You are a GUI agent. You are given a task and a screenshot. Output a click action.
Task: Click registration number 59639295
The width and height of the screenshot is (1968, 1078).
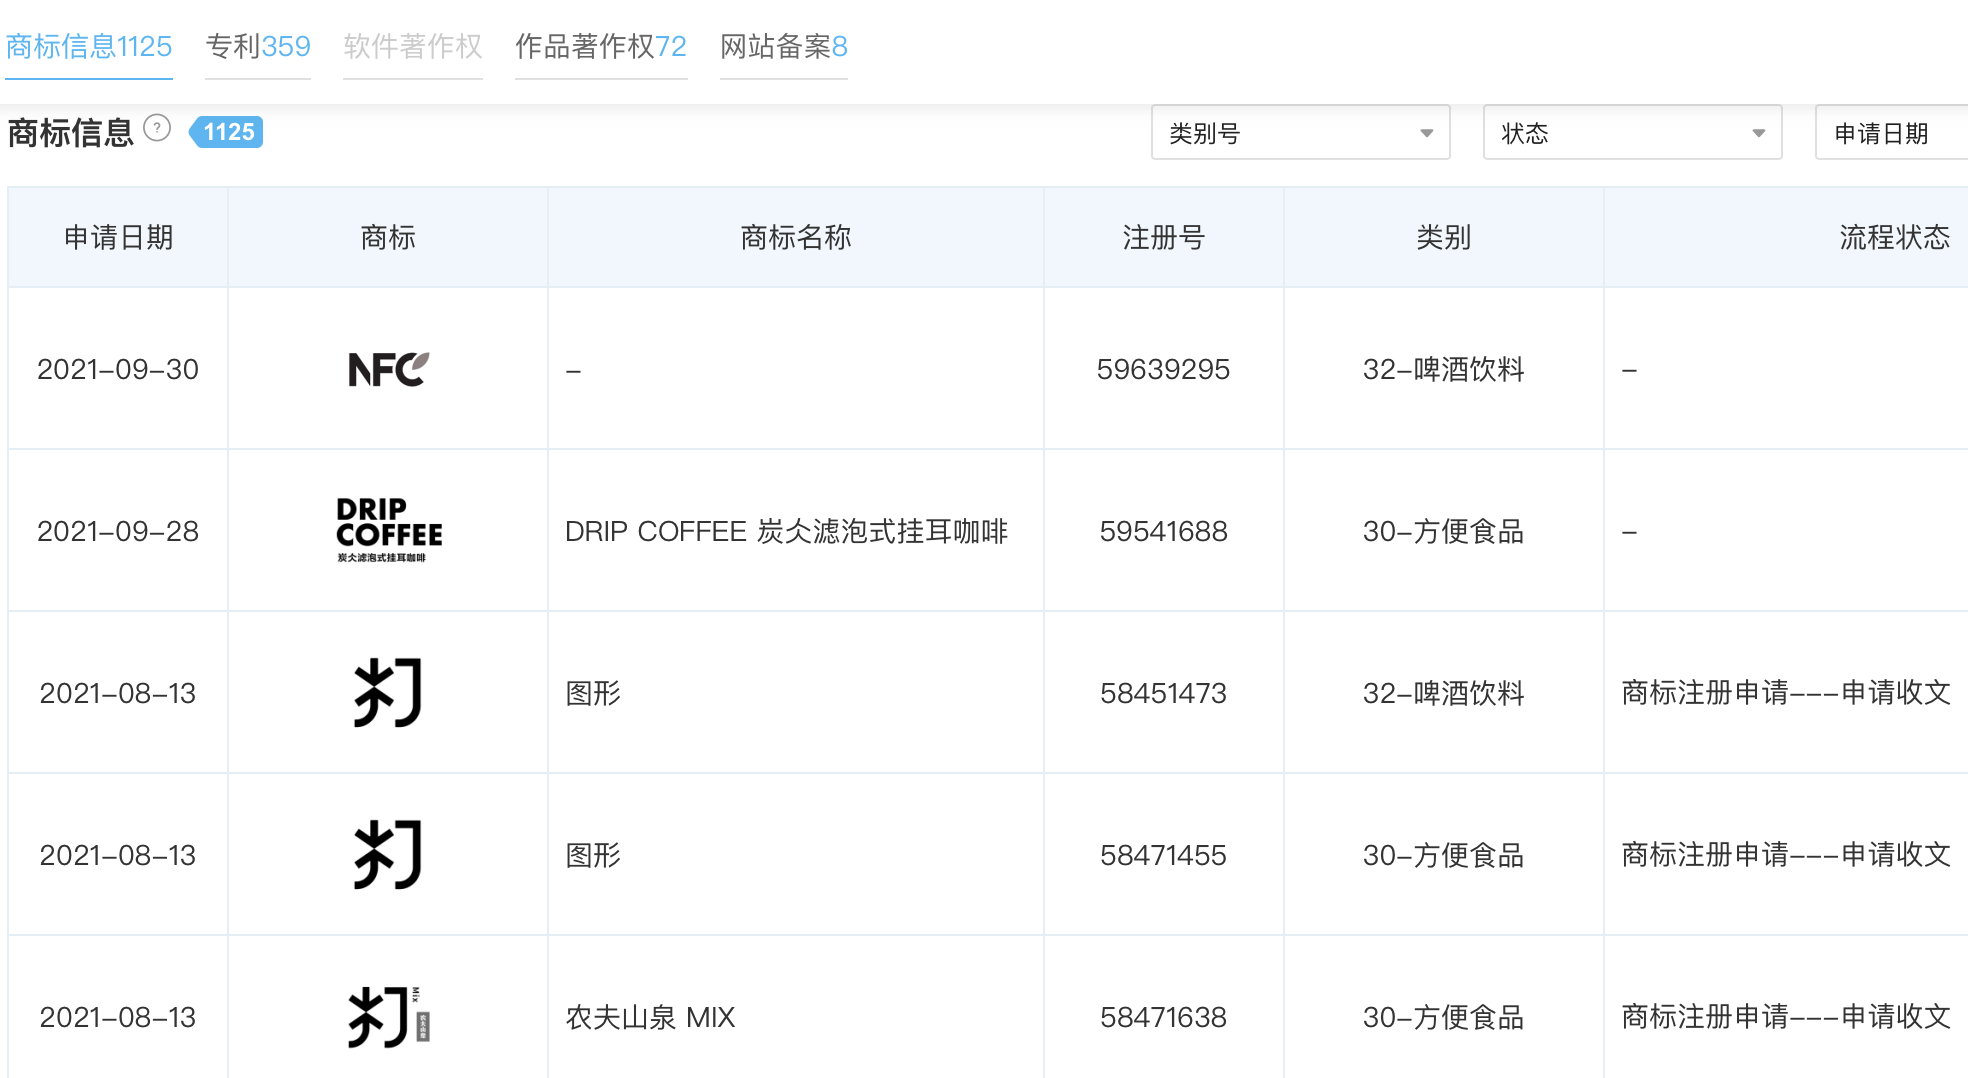tap(1163, 369)
